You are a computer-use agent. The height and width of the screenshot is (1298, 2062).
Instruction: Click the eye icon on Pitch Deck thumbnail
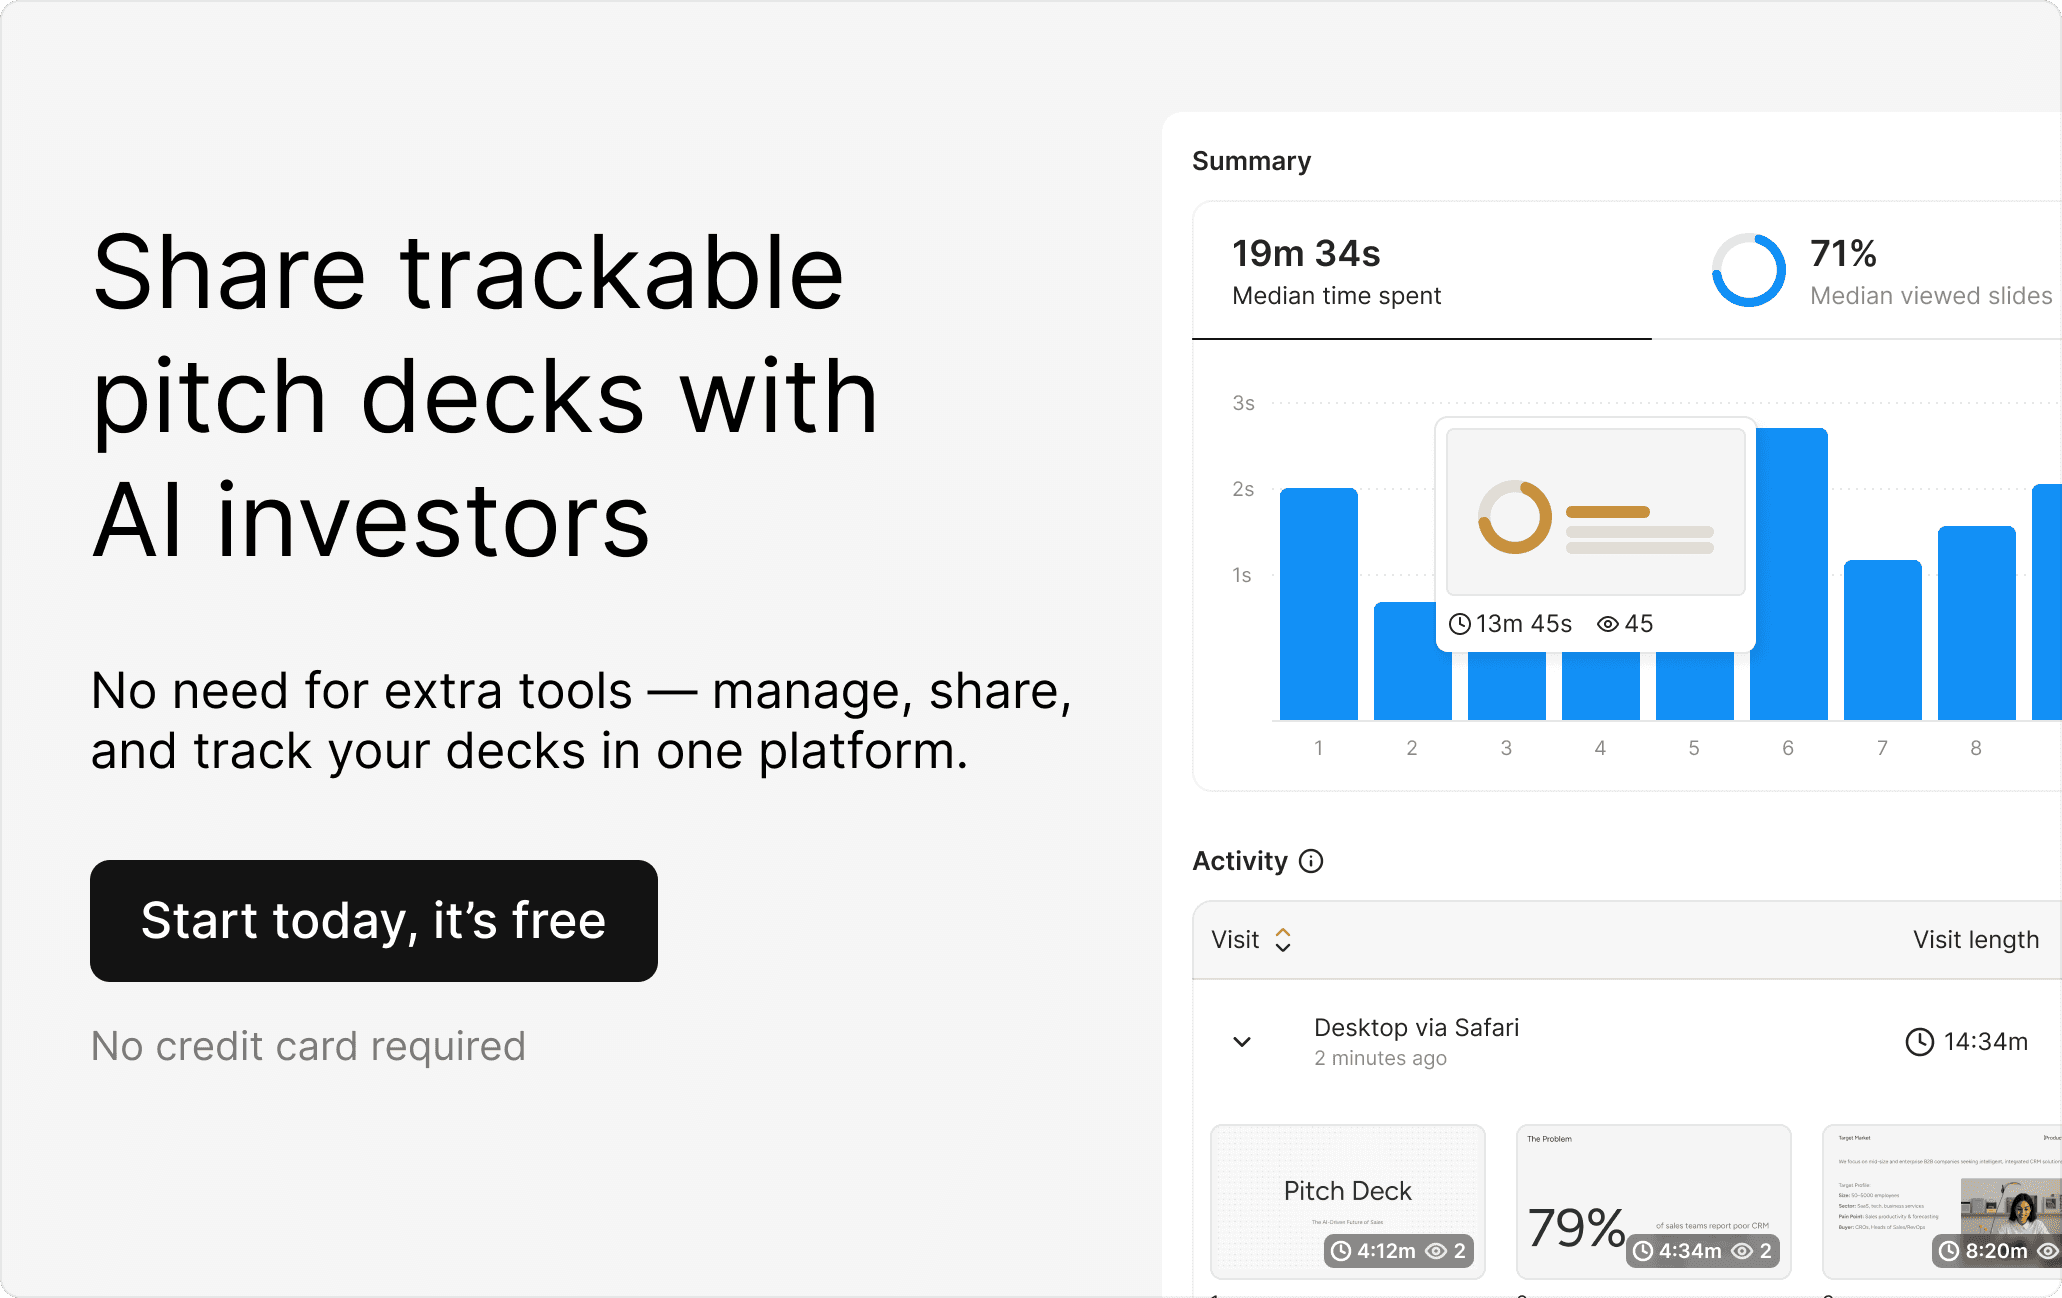tap(1436, 1251)
